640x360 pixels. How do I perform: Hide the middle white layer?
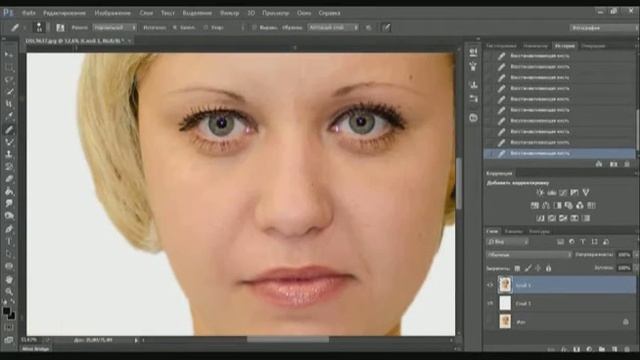(x=491, y=303)
